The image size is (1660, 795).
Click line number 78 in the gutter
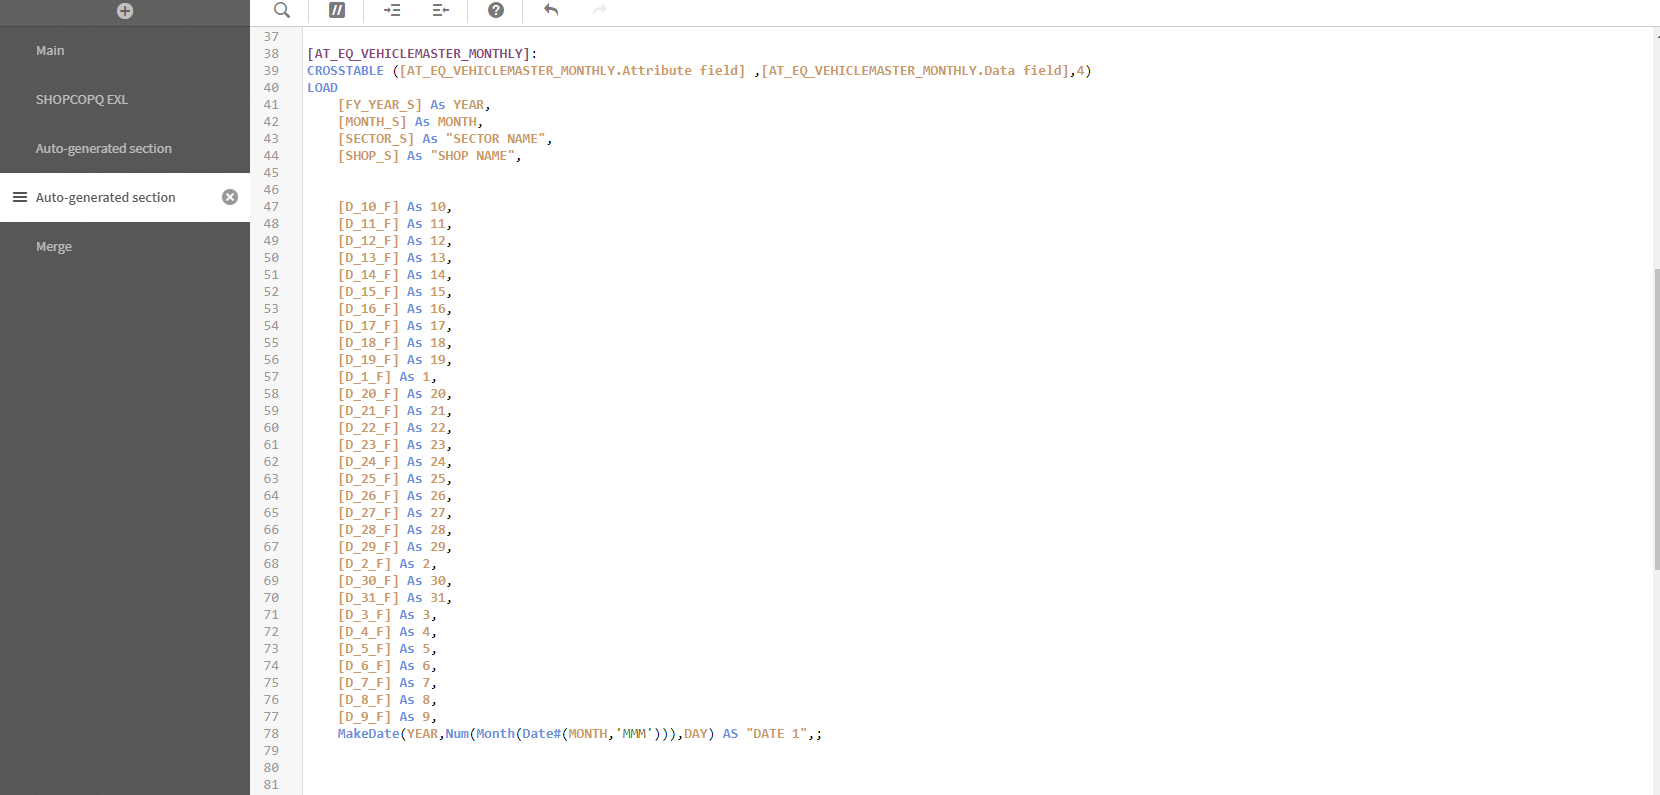(271, 734)
